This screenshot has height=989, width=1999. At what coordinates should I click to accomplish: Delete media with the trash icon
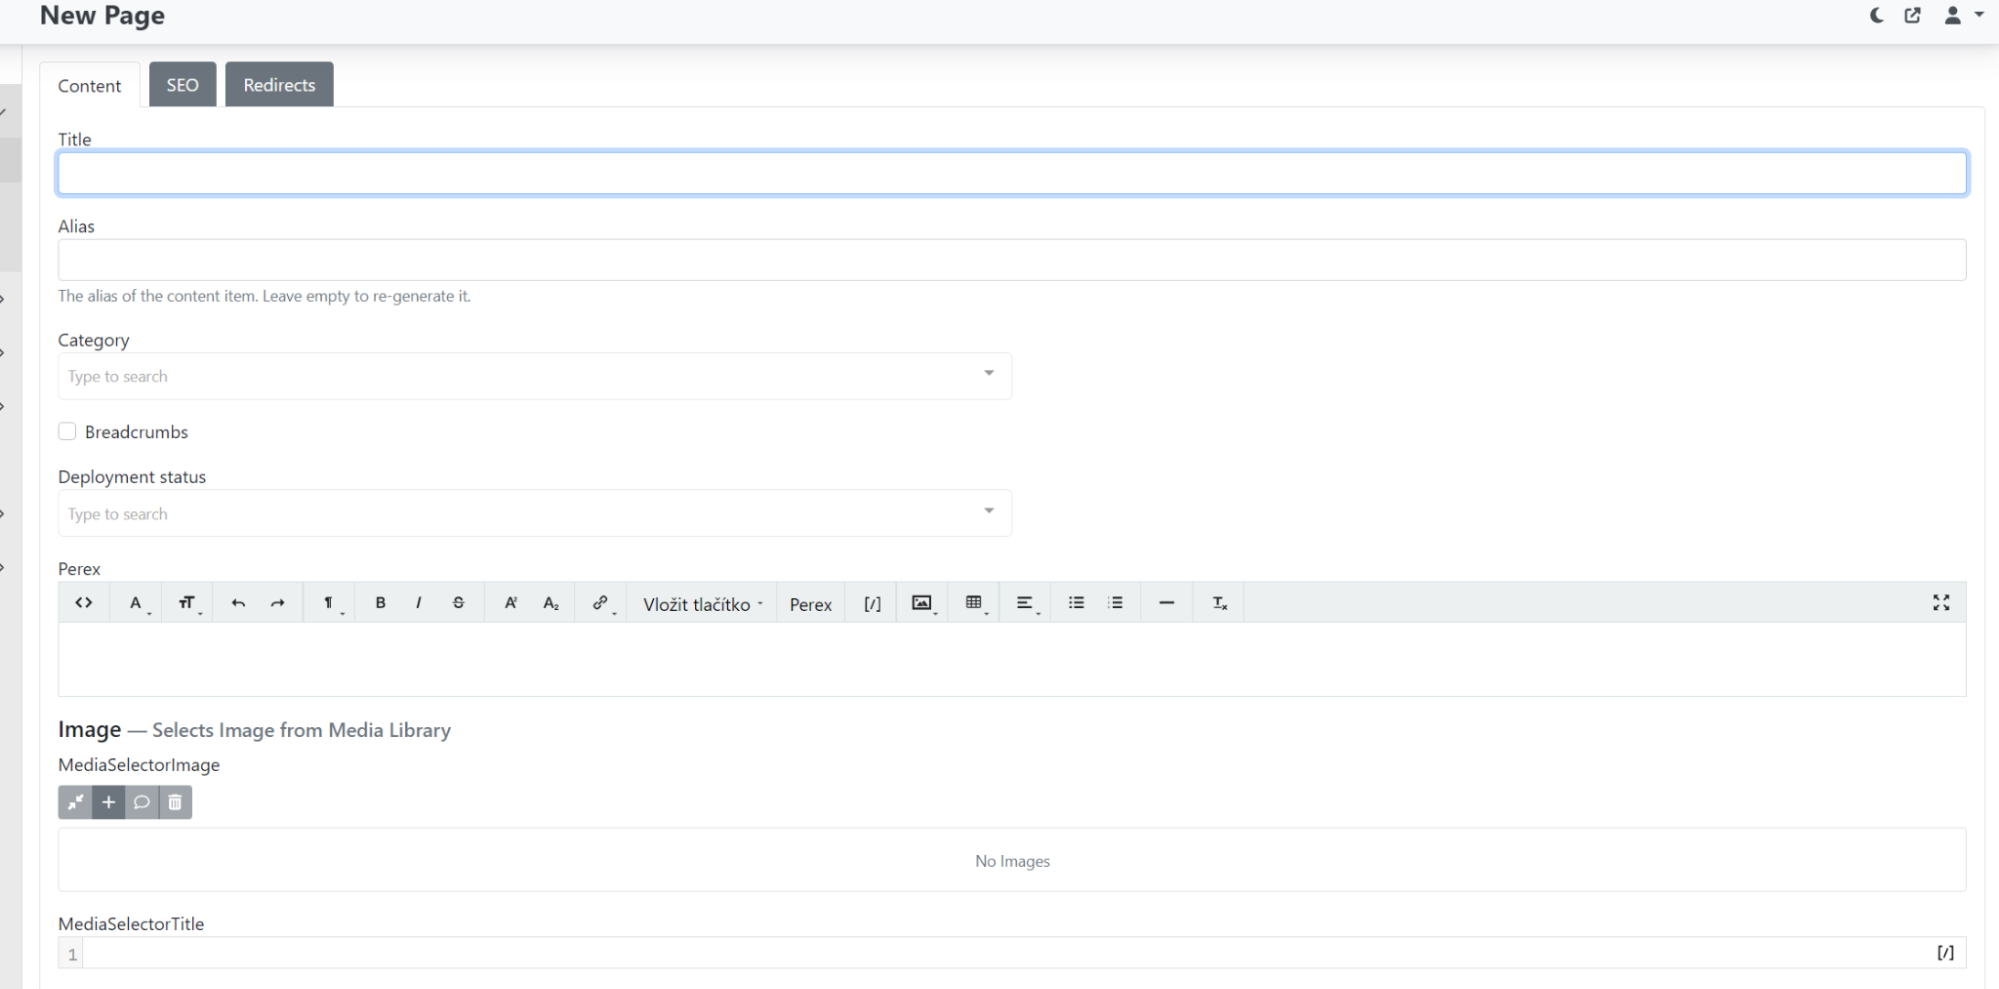[175, 802]
